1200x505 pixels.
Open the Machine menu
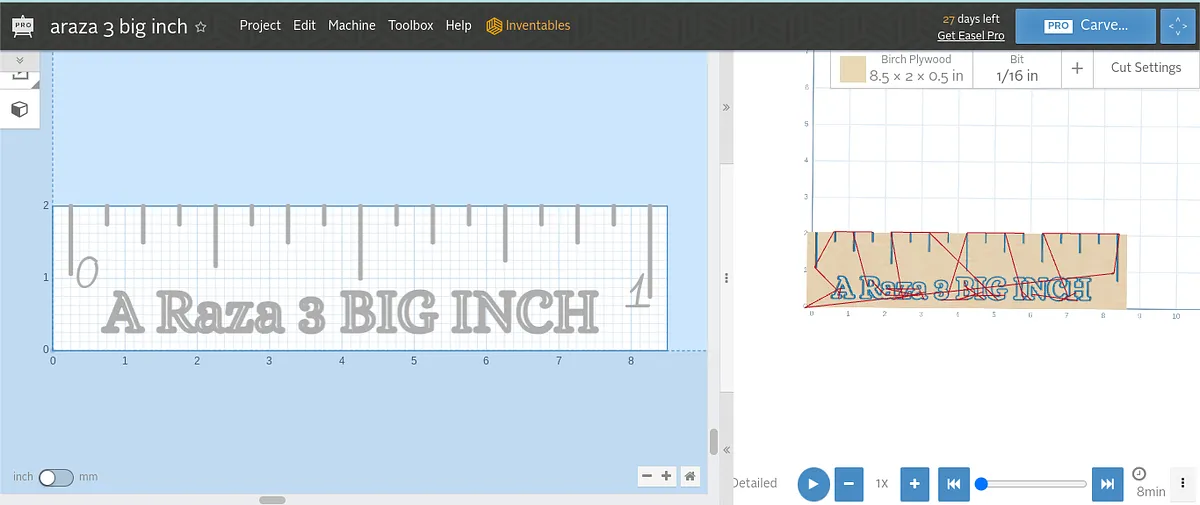coord(352,26)
